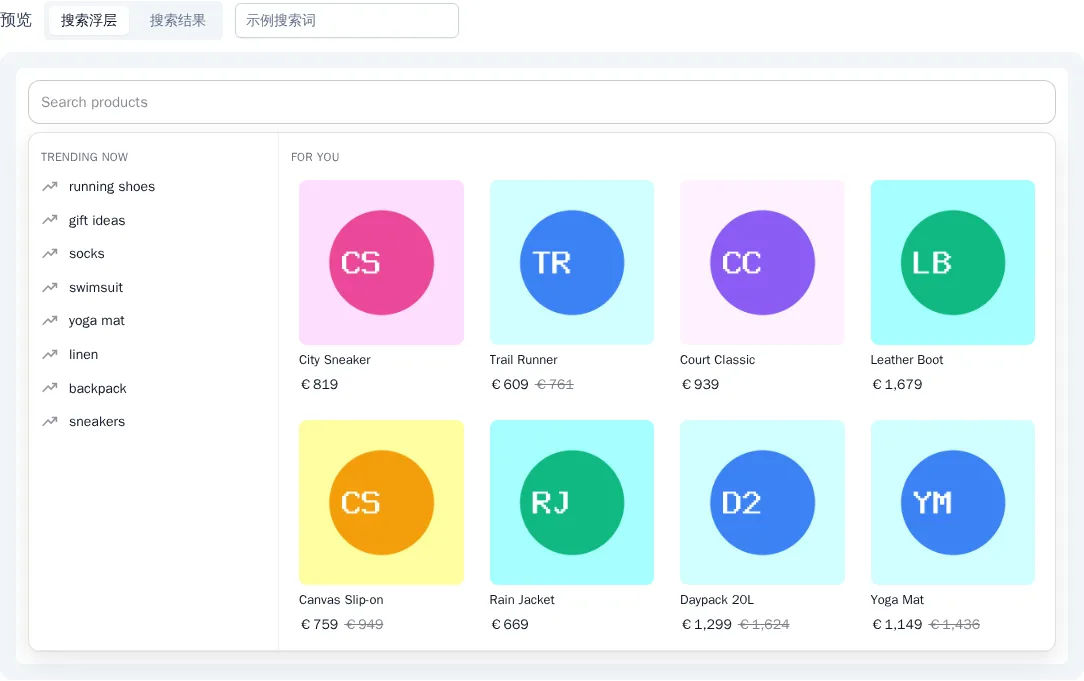1084x681 pixels.
Task: Select the Yoga Mat YM thumbnail
Action: (953, 503)
